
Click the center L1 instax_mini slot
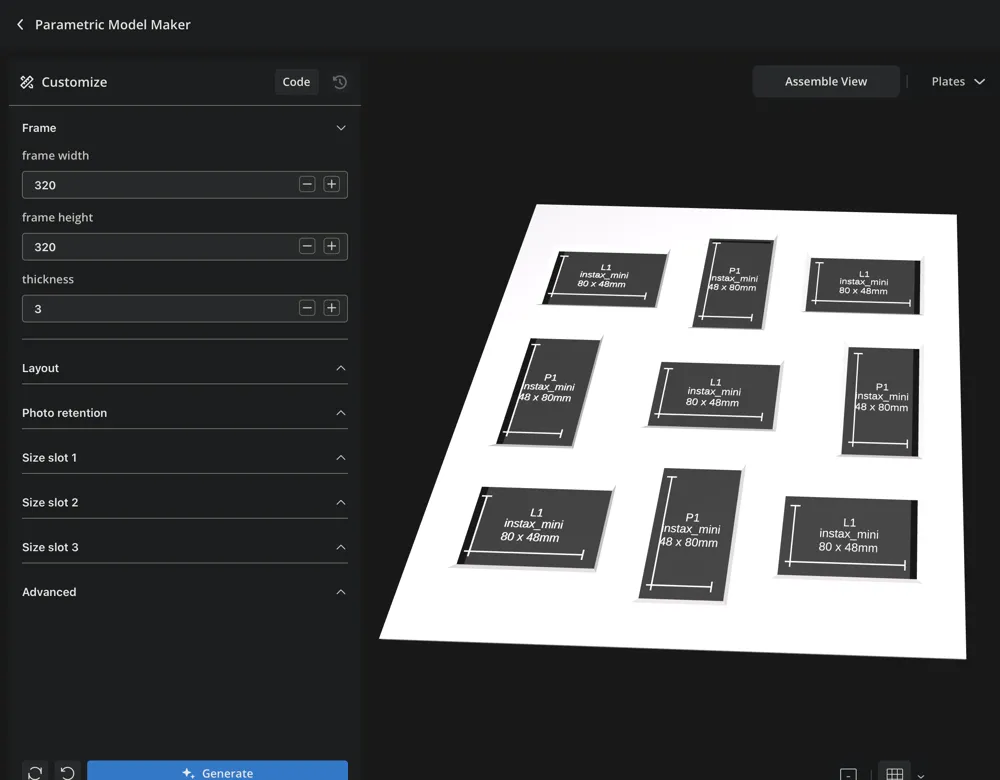pyautogui.click(x=714, y=394)
